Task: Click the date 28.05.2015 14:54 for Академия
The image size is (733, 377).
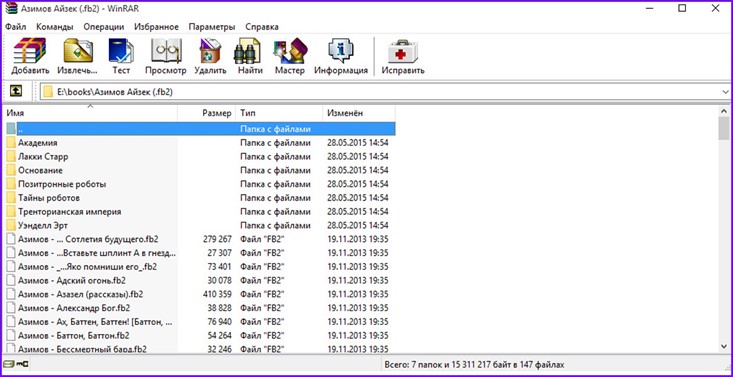Action: pos(358,143)
